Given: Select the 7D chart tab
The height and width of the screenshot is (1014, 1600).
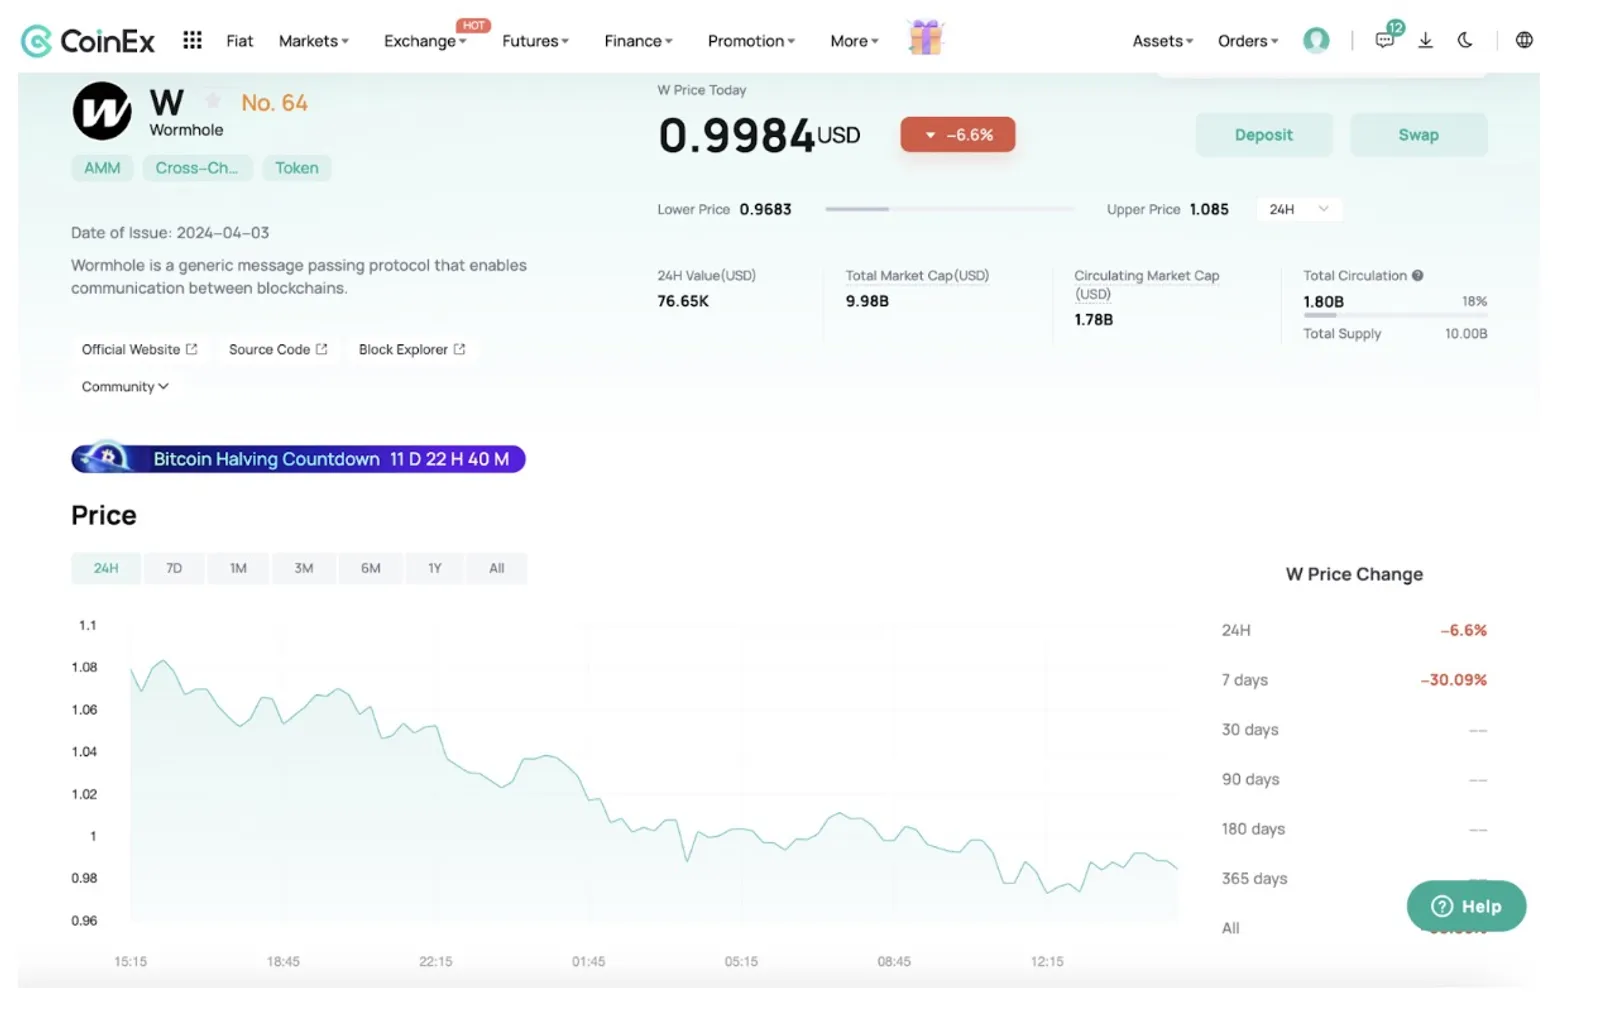Looking at the screenshot, I should (174, 568).
